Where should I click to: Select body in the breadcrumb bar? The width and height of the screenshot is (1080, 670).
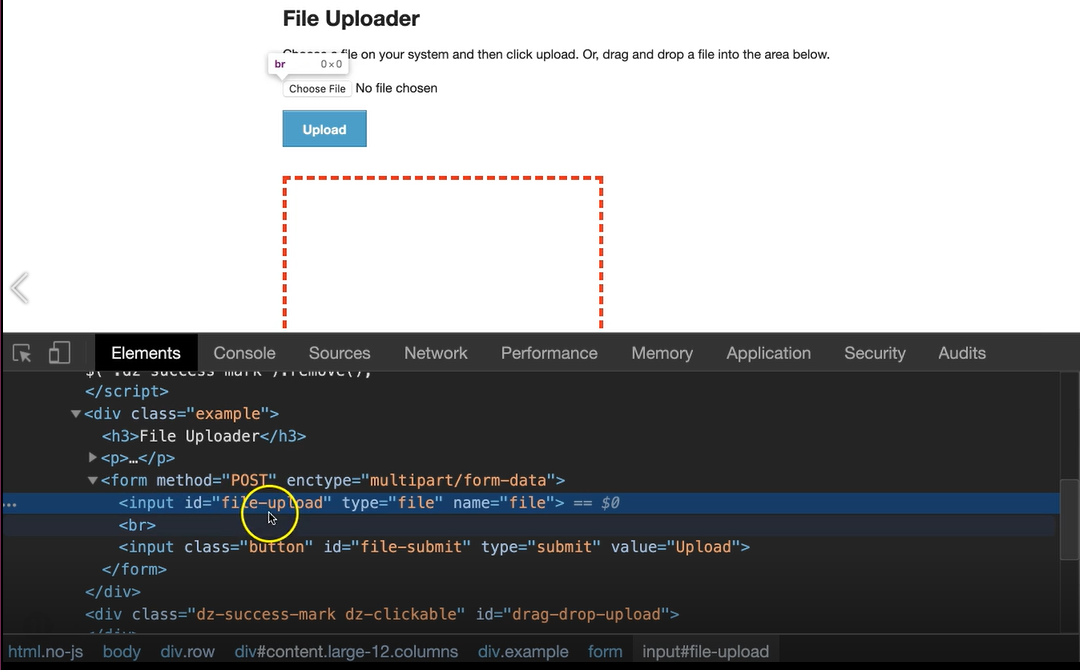coord(122,652)
